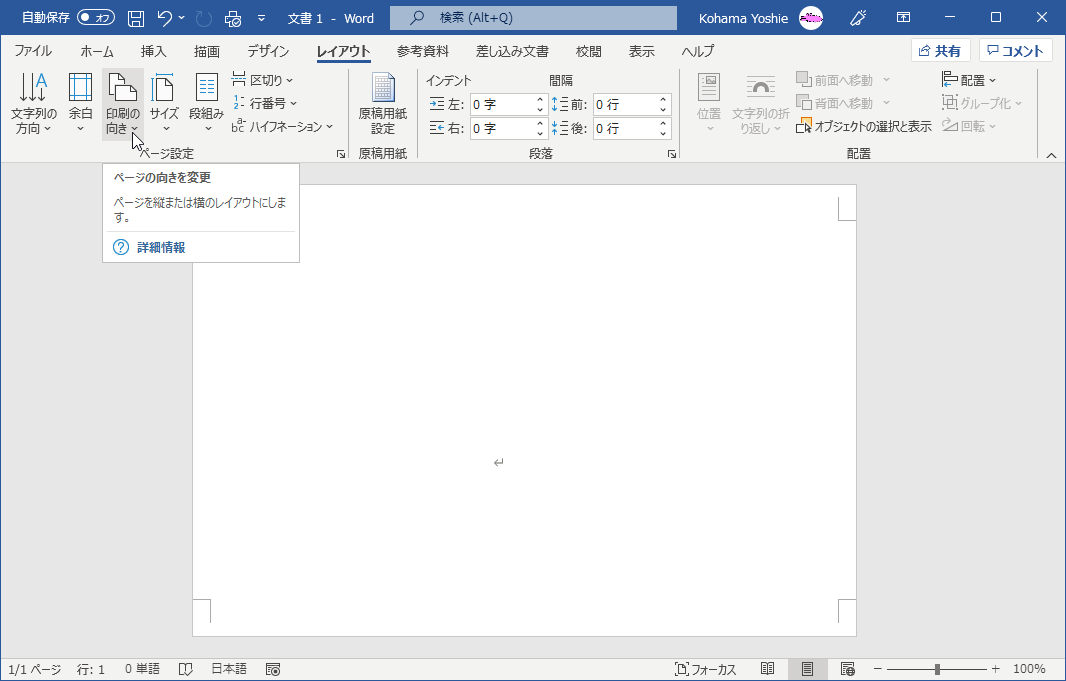Click オブジェクトの選択と表示 (Selection Pane)

[863, 126]
